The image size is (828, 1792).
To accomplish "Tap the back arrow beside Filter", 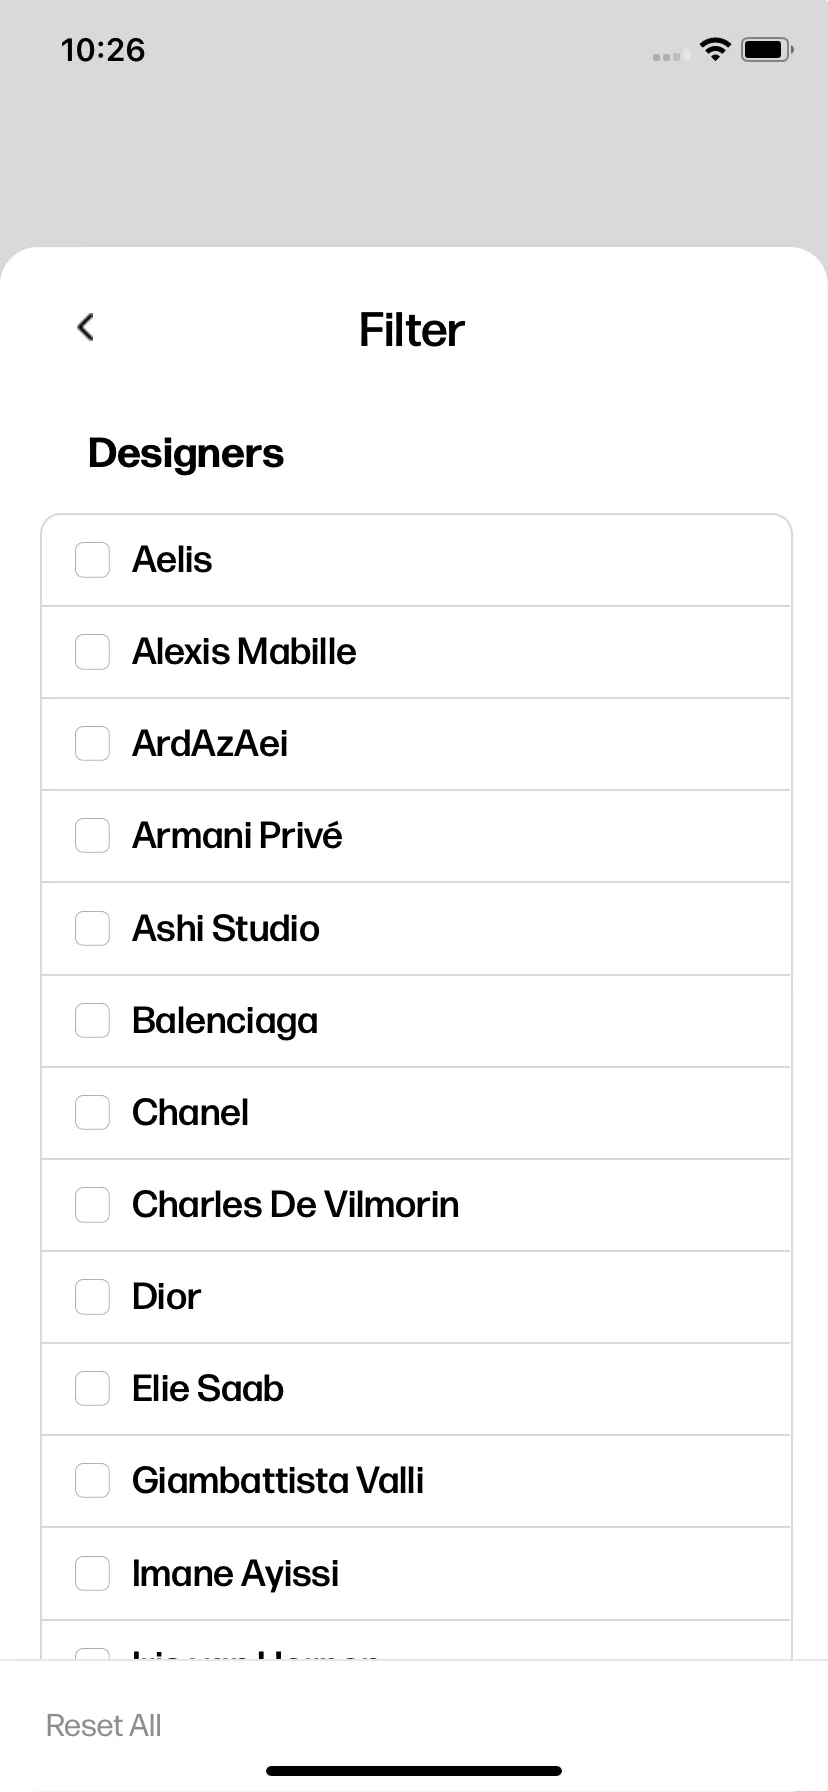I will [86, 327].
